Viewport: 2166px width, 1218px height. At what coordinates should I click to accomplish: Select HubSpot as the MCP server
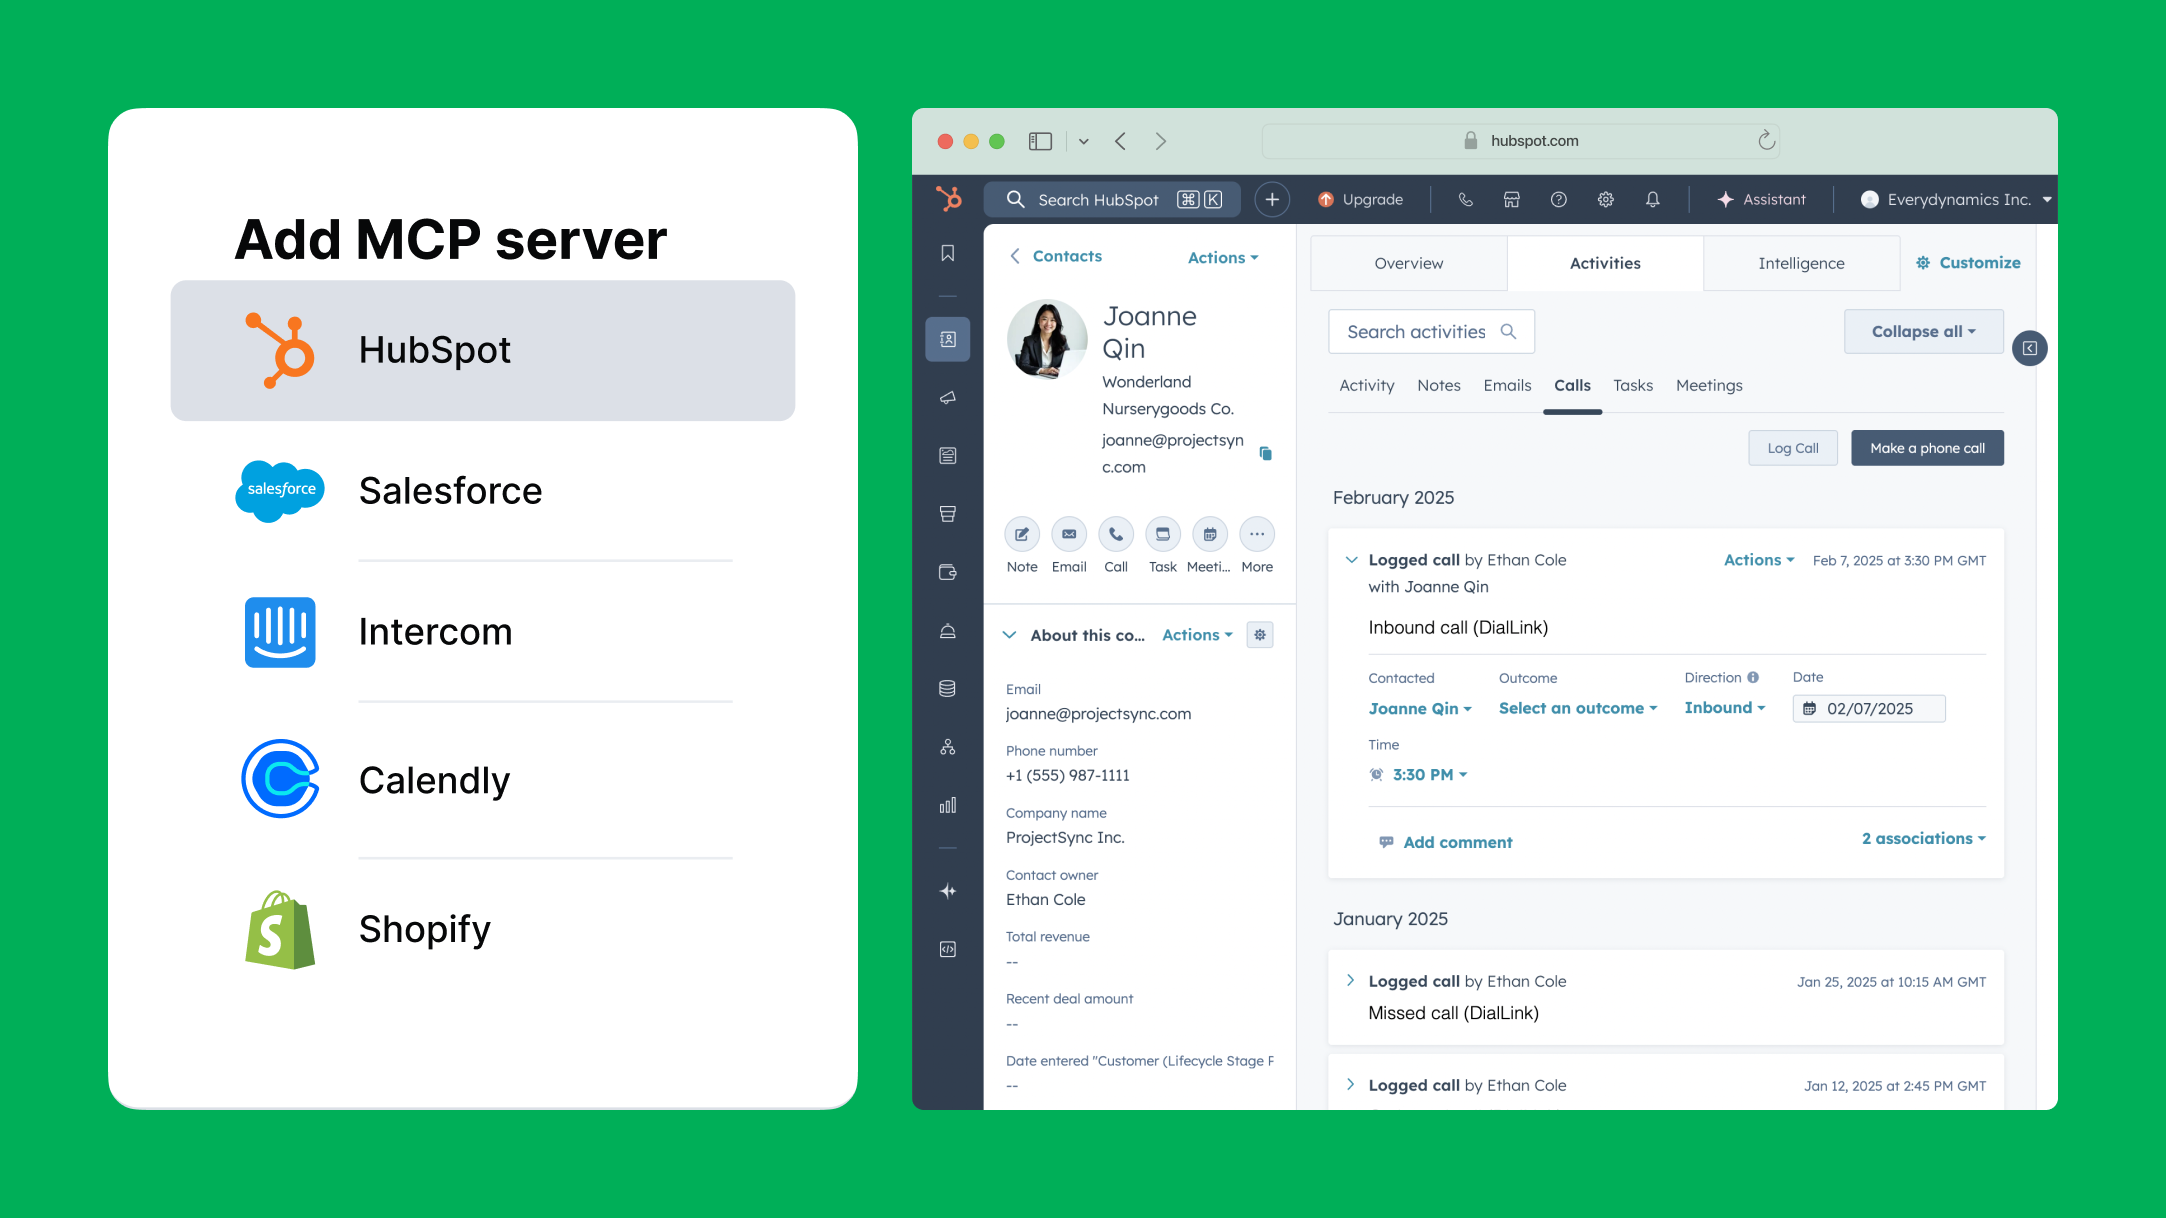point(483,350)
